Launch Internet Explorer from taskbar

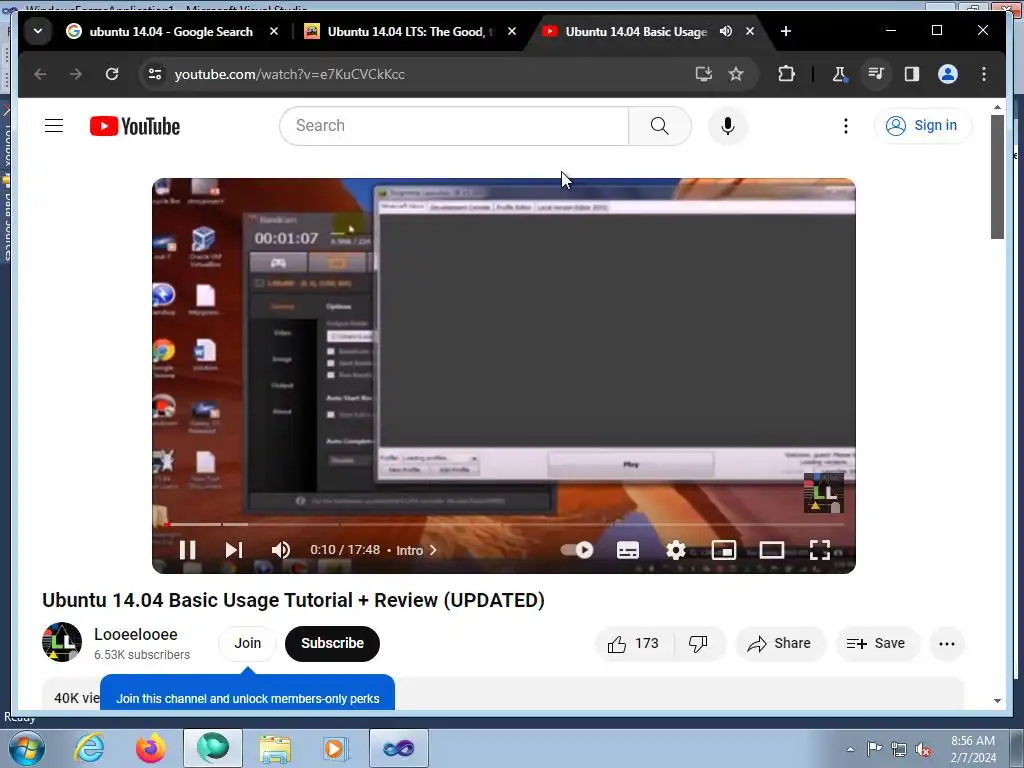[x=89, y=748]
